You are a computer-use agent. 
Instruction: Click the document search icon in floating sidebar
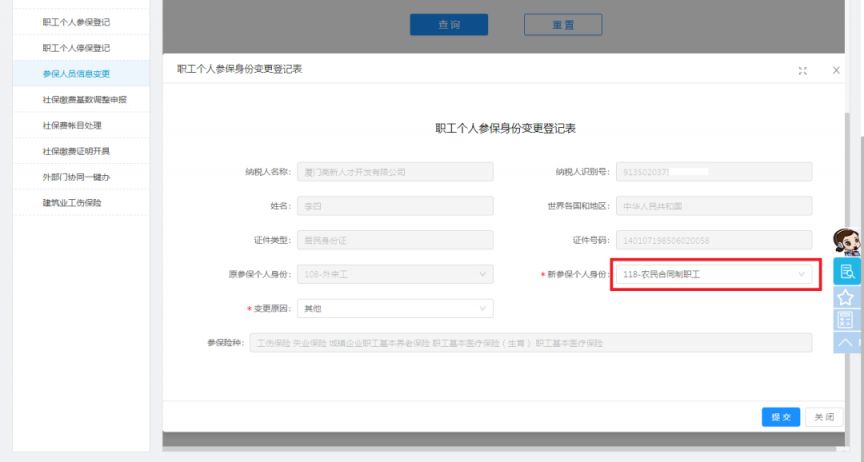point(846,272)
